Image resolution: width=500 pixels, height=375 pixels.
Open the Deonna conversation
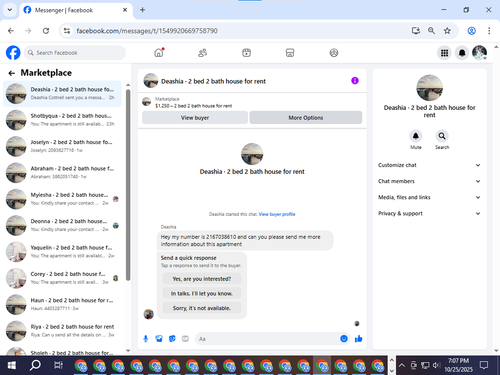(x=62, y=225)
